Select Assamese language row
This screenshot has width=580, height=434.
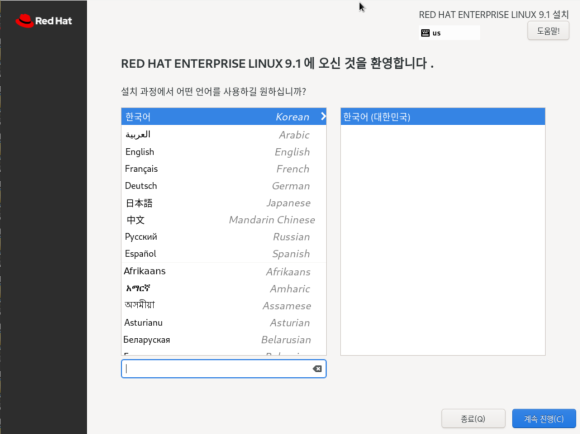coord(223,306)
